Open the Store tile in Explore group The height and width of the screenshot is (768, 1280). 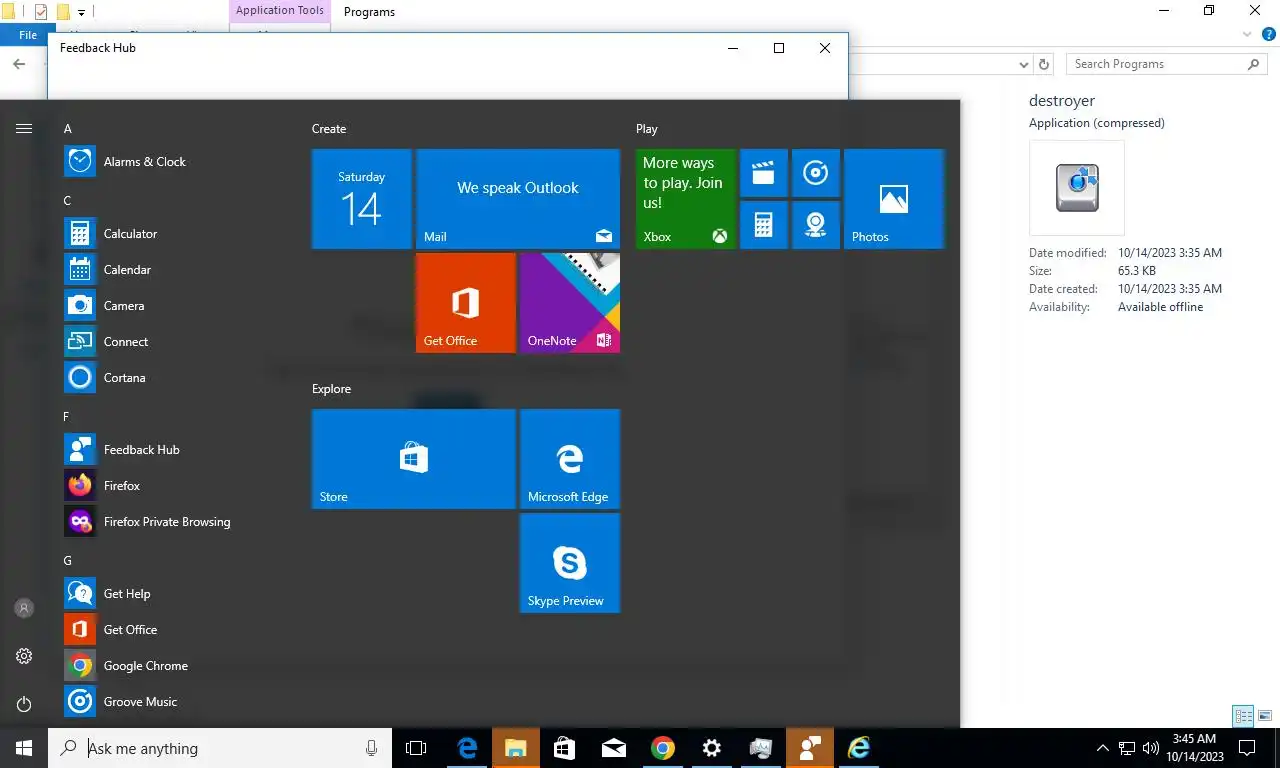click(414, 459)
